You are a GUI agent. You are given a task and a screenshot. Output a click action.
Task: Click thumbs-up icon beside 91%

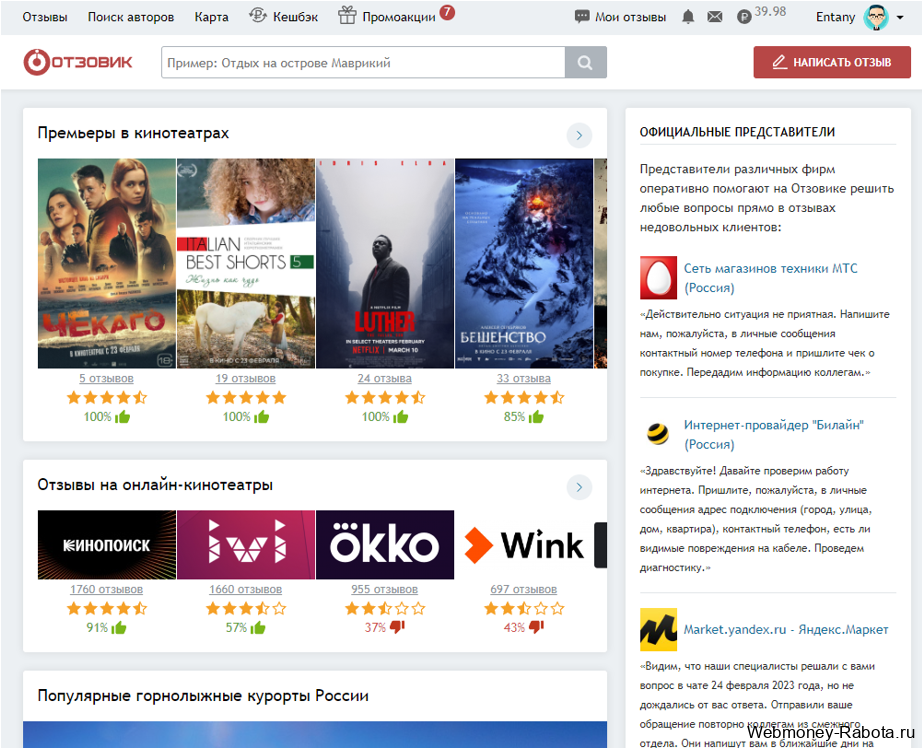pyautogui.click(x=119, y=627)
